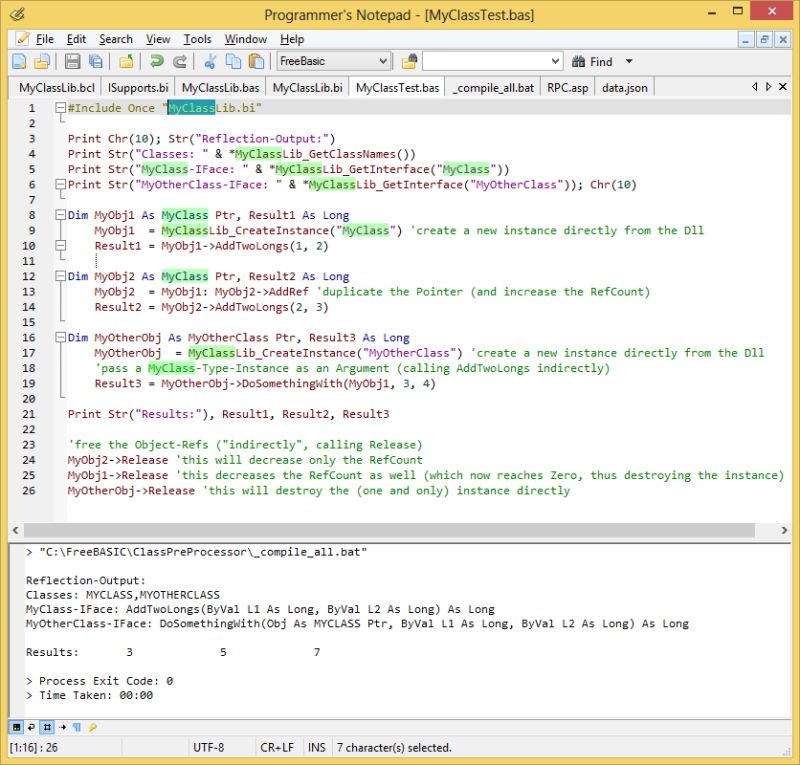Open the File menu

[x=44, y=39]
